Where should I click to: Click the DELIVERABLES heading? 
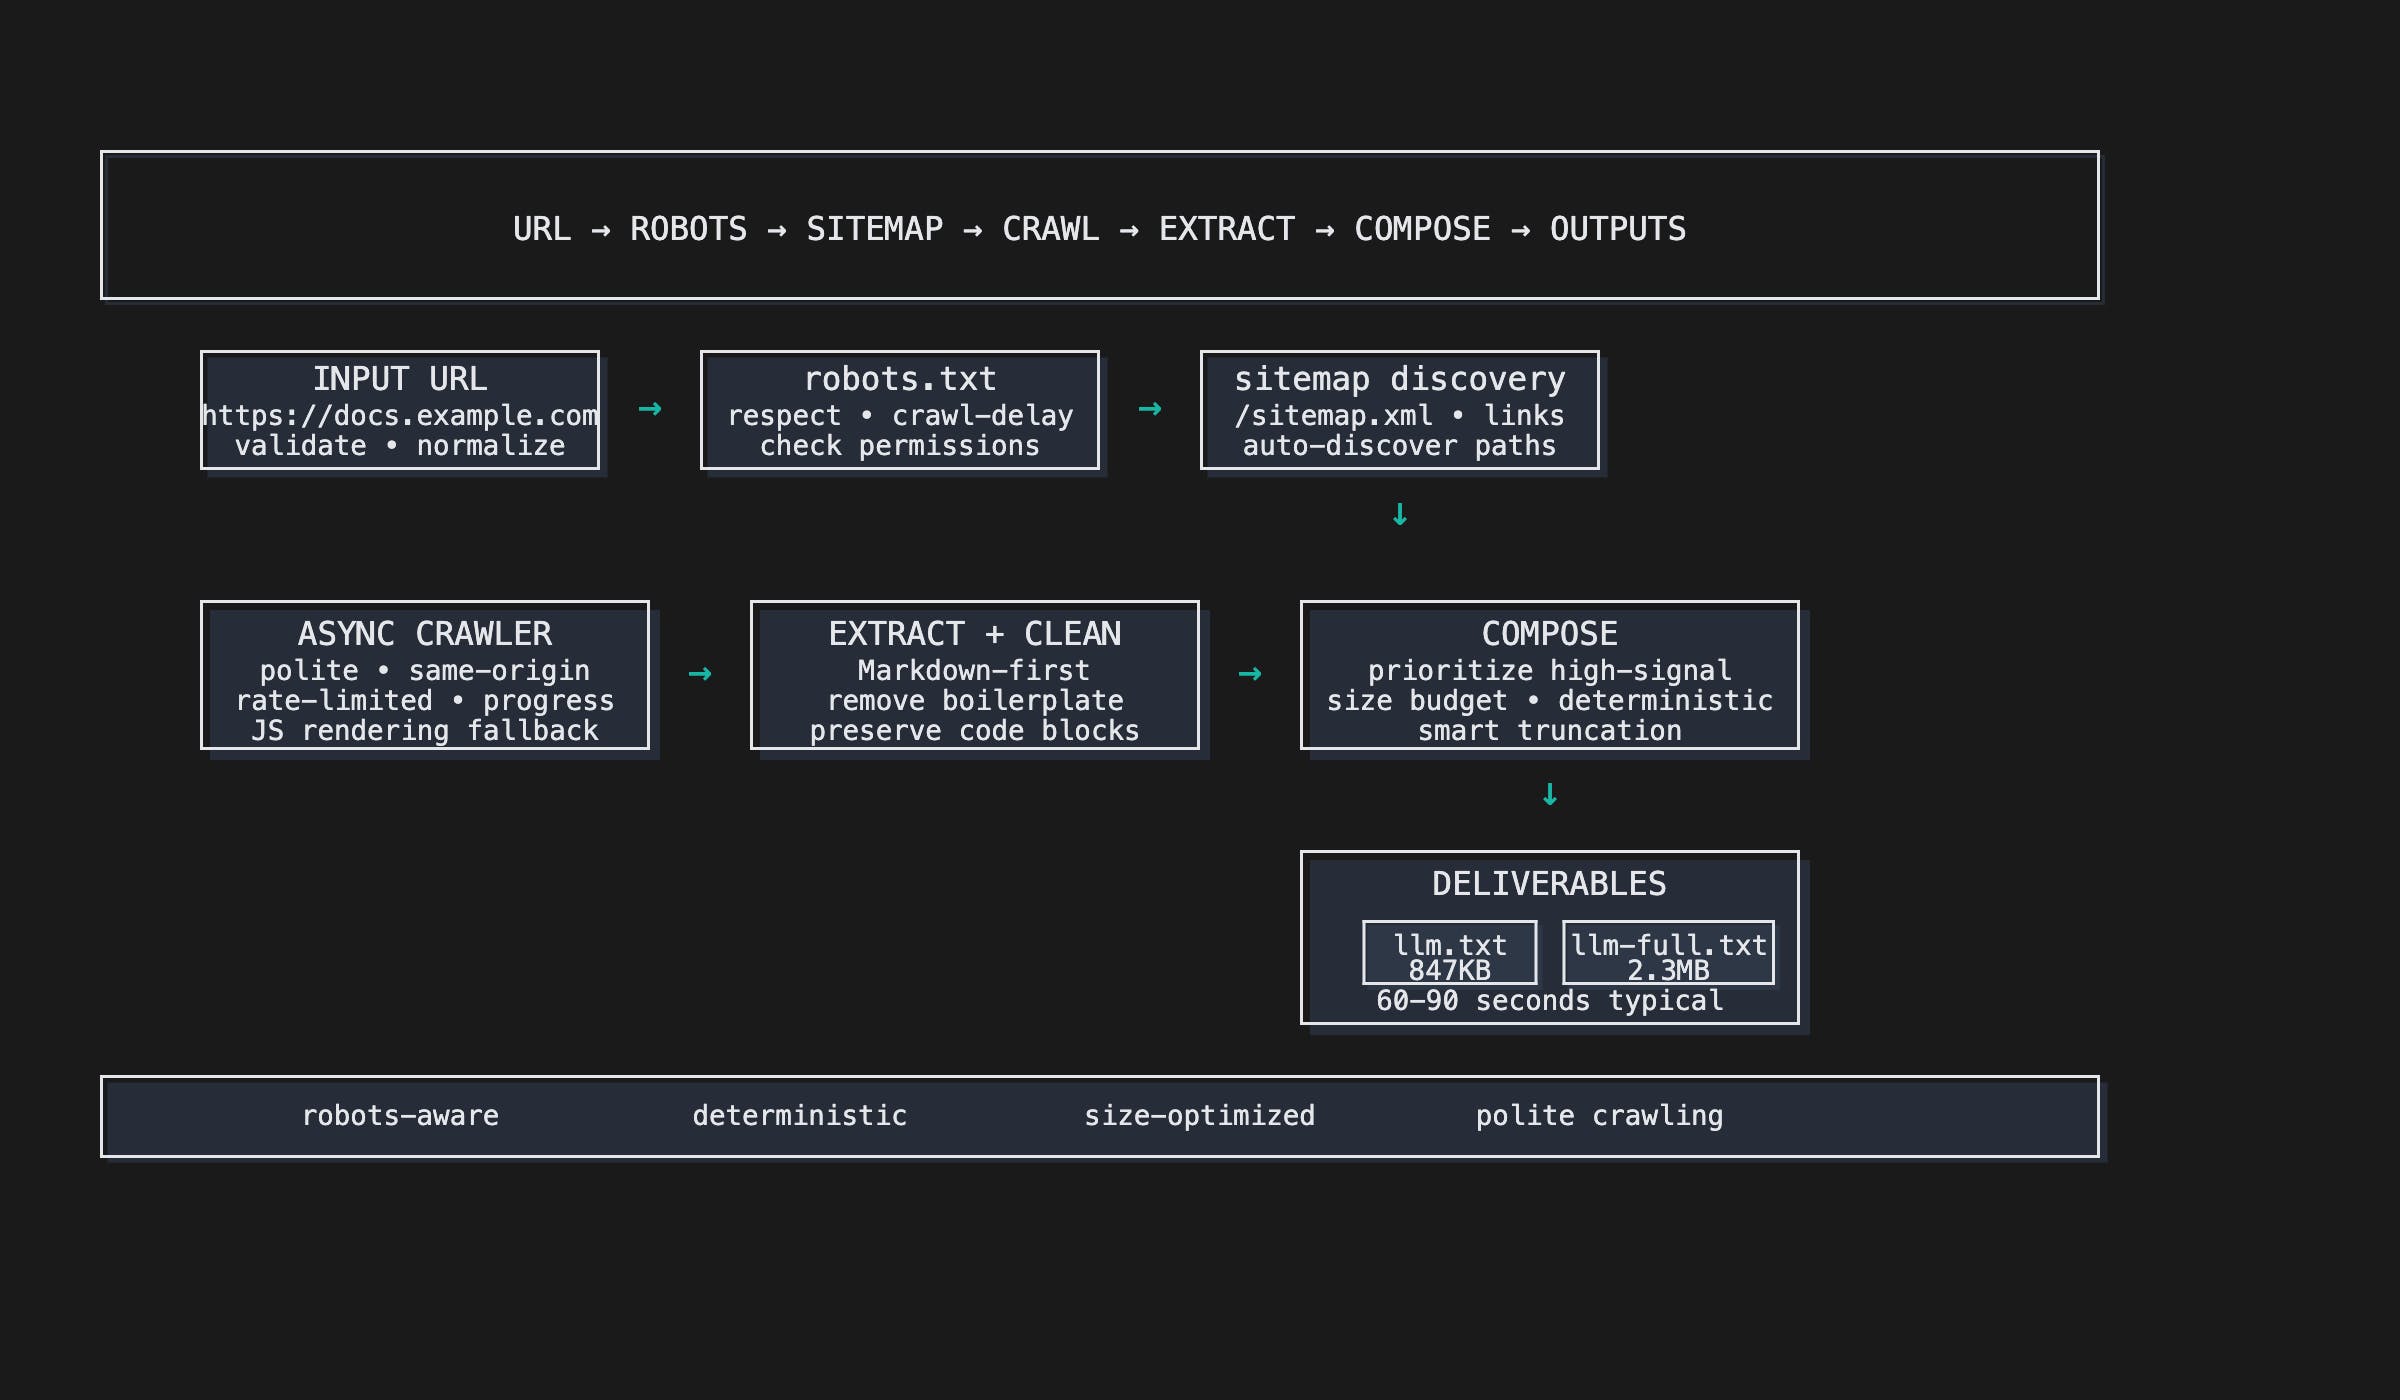click(1550, 884)
